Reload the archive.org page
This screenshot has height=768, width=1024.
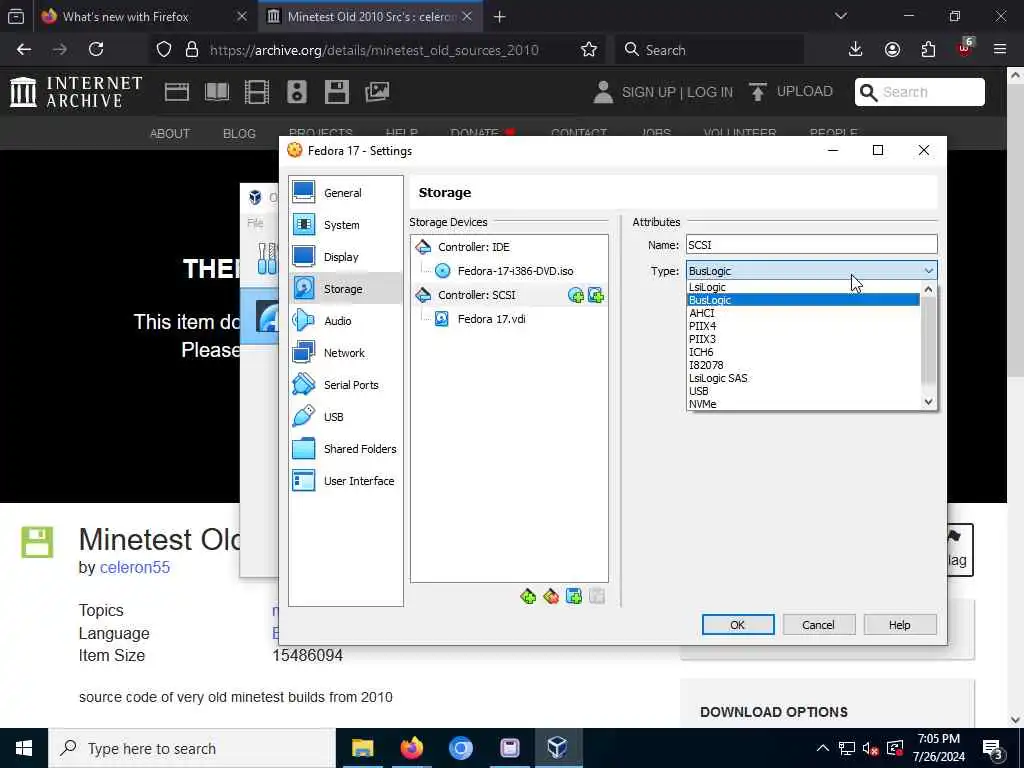click(x=96, y=49)
